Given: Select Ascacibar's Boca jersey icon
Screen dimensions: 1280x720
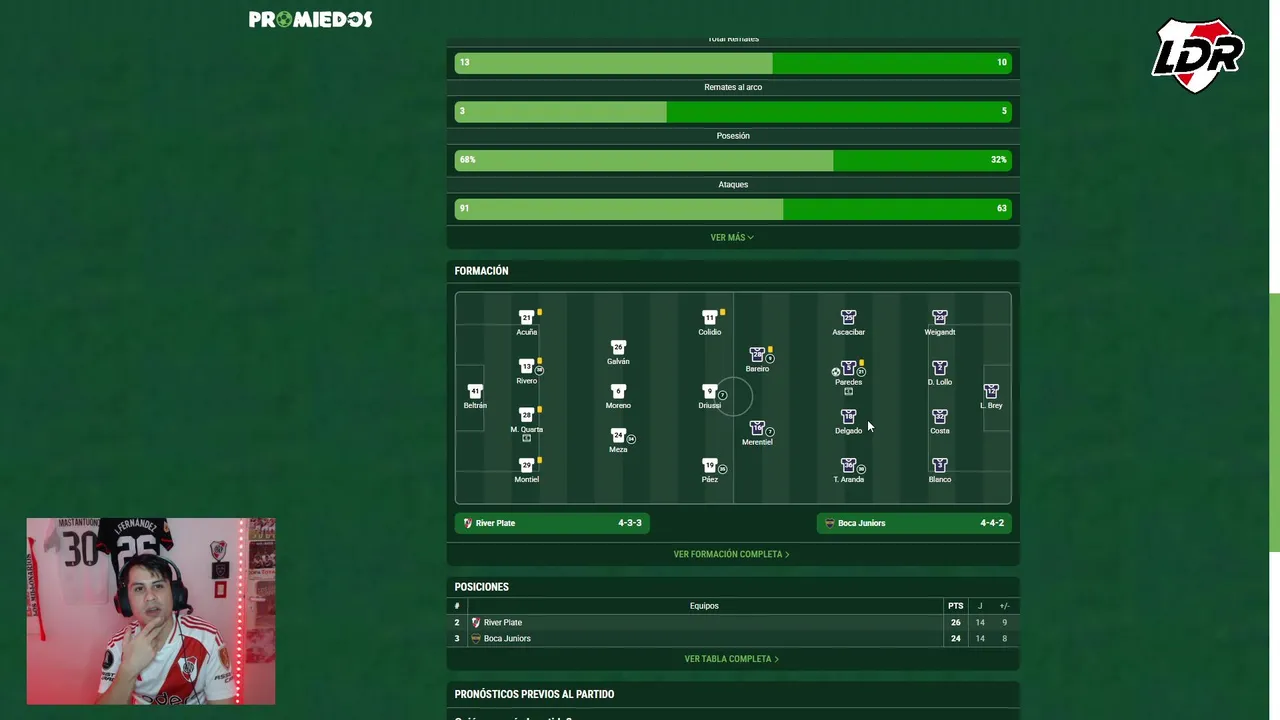Looking at the screenshot, I should [848, 317].
